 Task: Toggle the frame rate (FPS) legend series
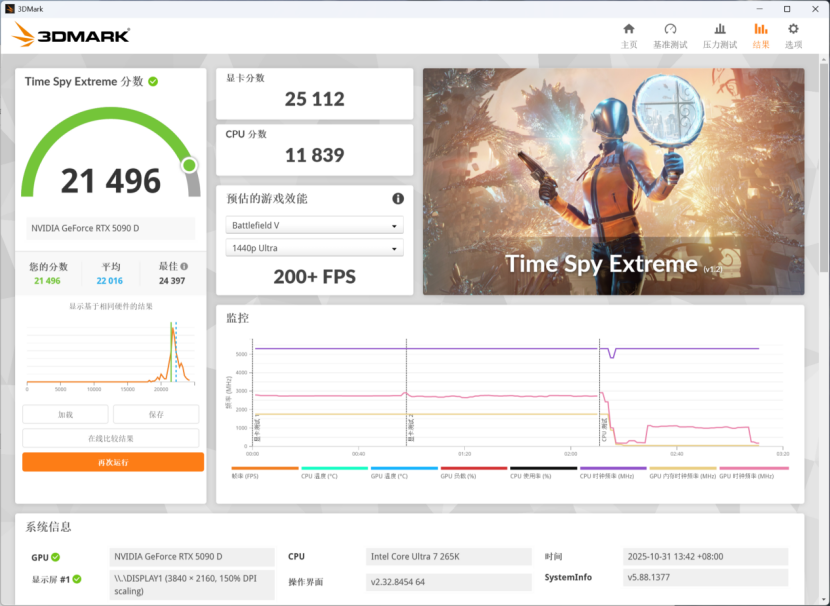click(265, 468)
